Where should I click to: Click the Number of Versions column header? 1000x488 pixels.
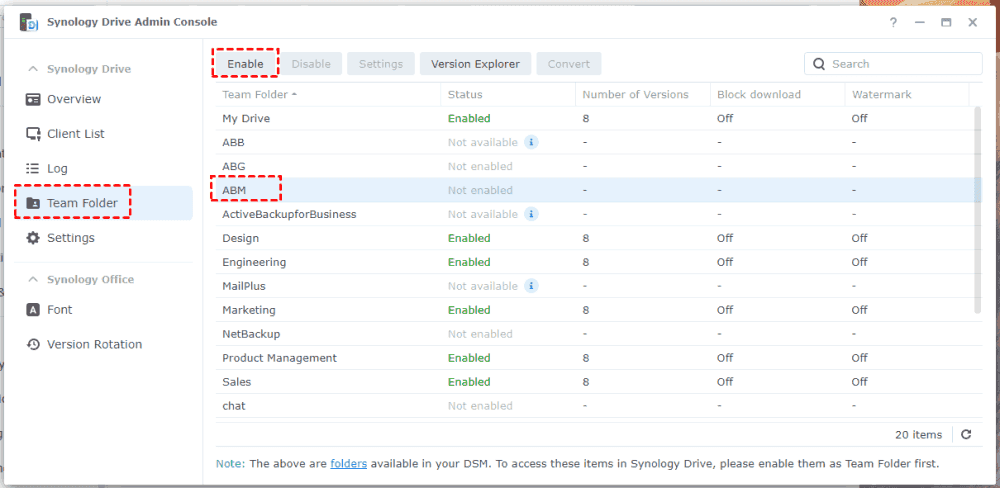pyautogui.click(x=643, y=94)
